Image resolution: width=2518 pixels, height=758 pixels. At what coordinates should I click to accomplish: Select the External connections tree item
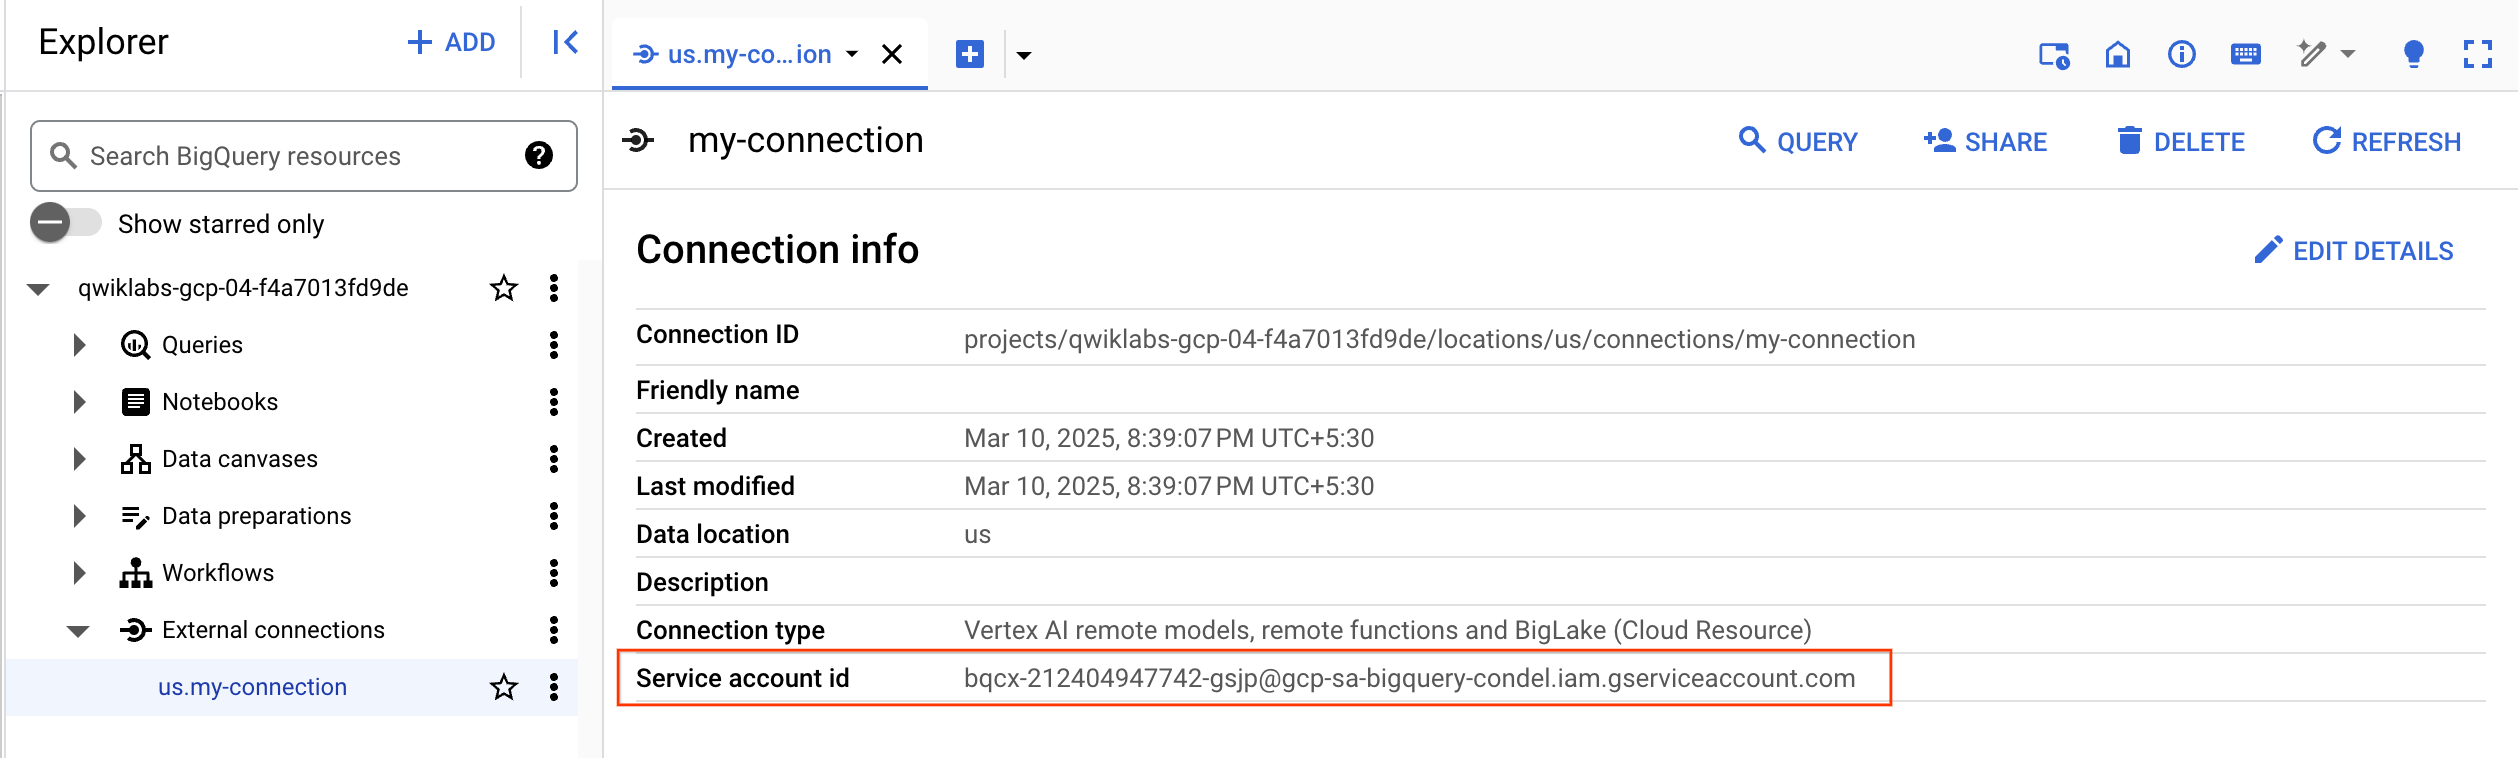(273, 630)
